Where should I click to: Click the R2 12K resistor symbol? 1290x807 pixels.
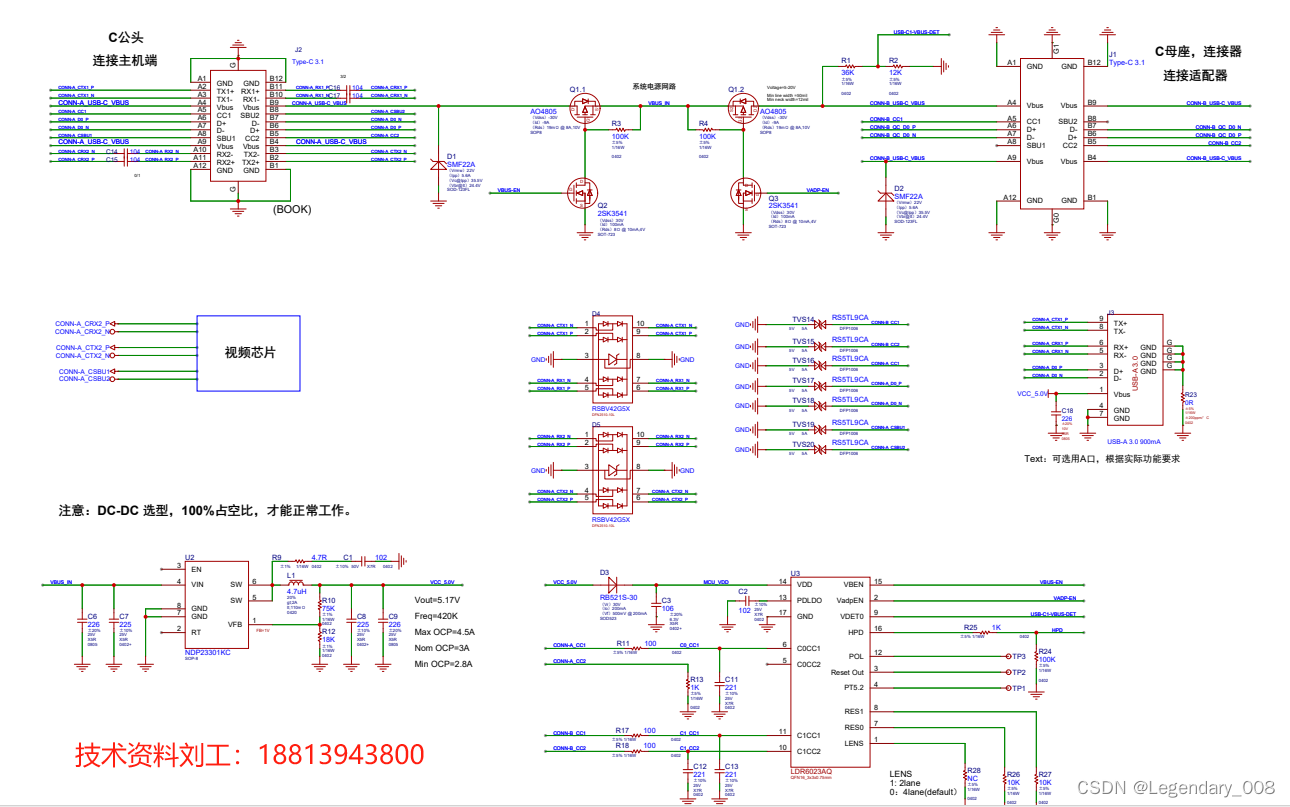(896, 67)
